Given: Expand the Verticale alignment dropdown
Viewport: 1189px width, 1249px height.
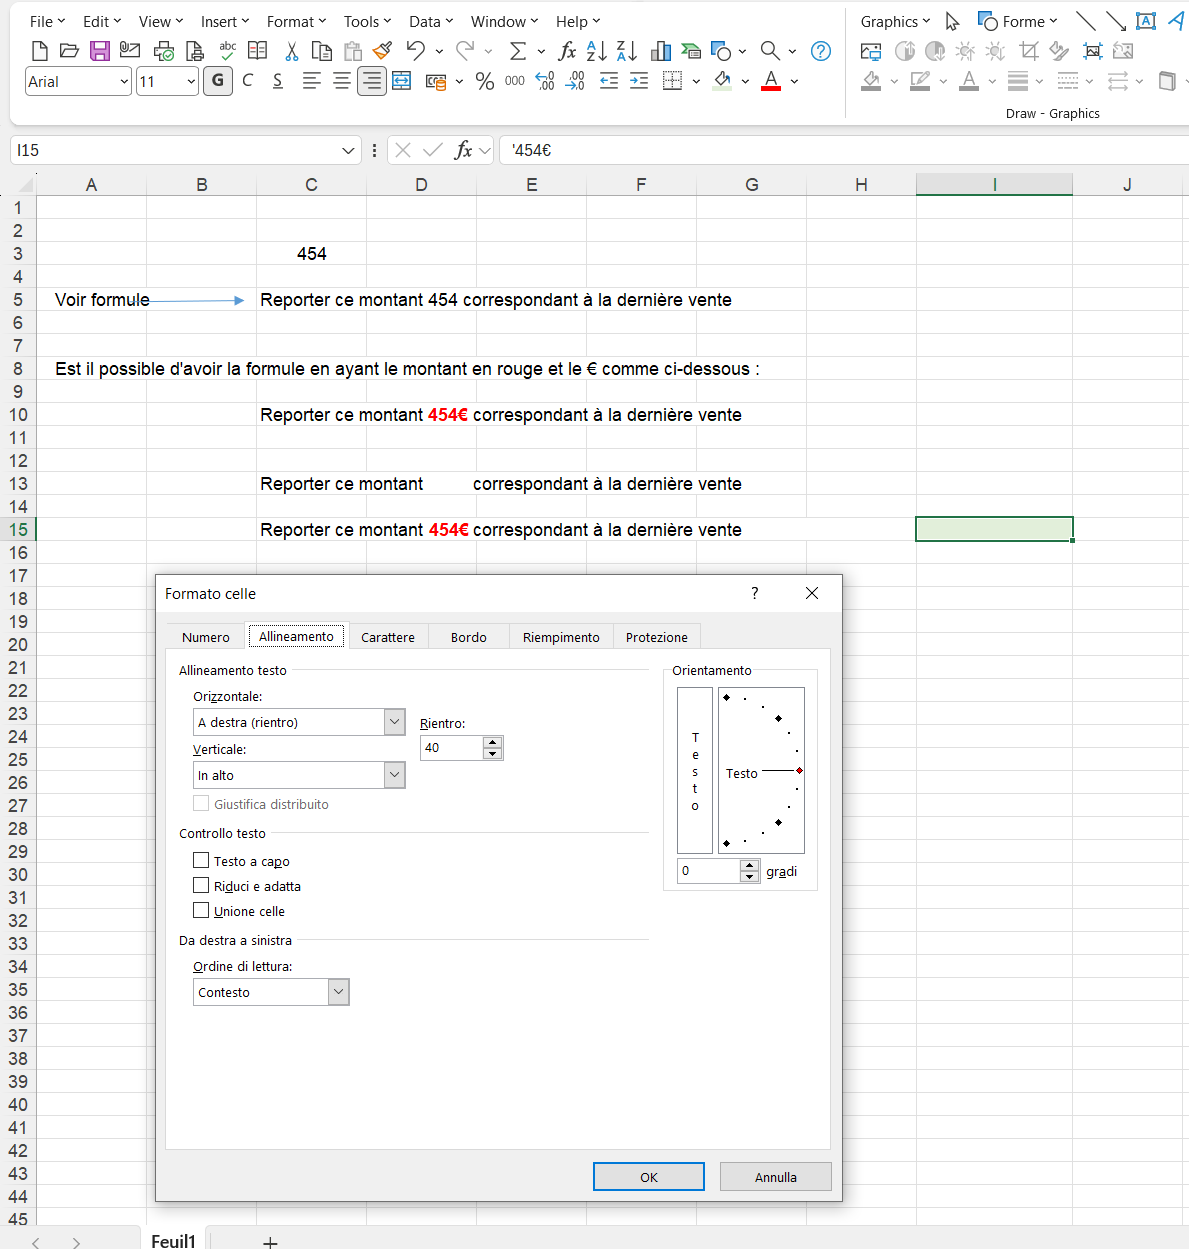Looking at the screenshot, I should point(299,775).
